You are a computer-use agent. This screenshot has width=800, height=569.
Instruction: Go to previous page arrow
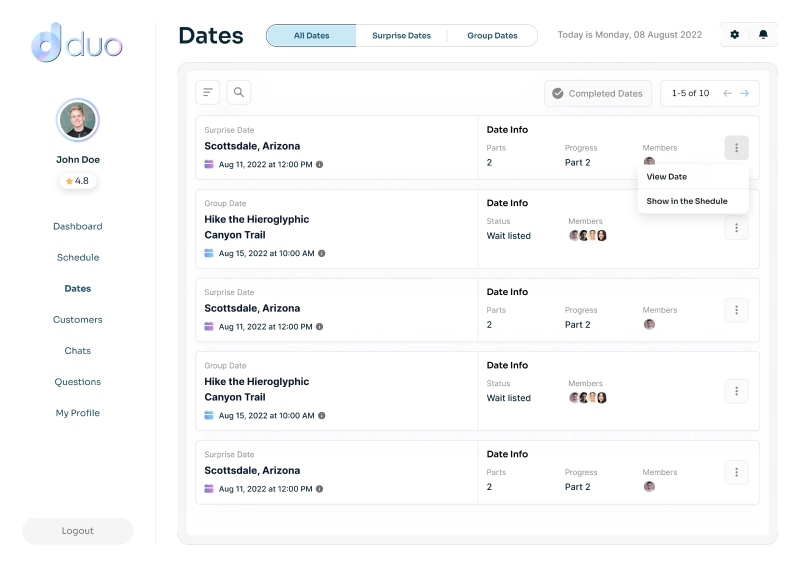727,94
